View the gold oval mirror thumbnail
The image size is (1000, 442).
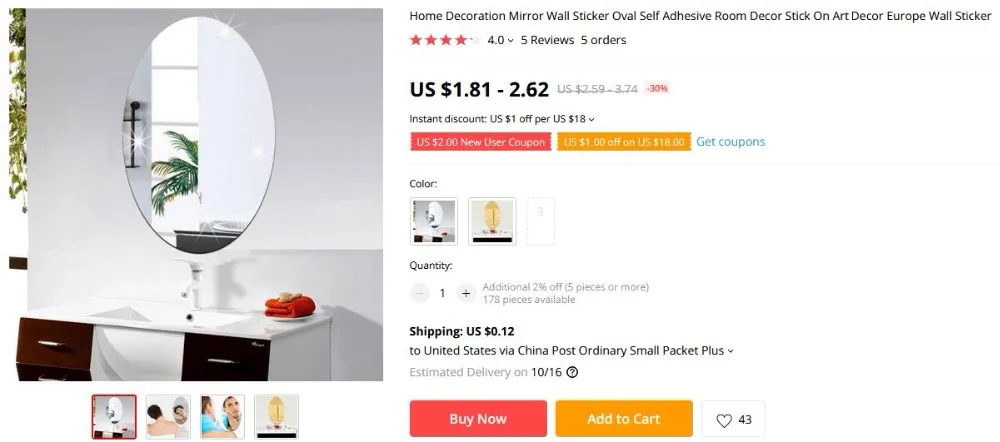(x=276, y=416)
